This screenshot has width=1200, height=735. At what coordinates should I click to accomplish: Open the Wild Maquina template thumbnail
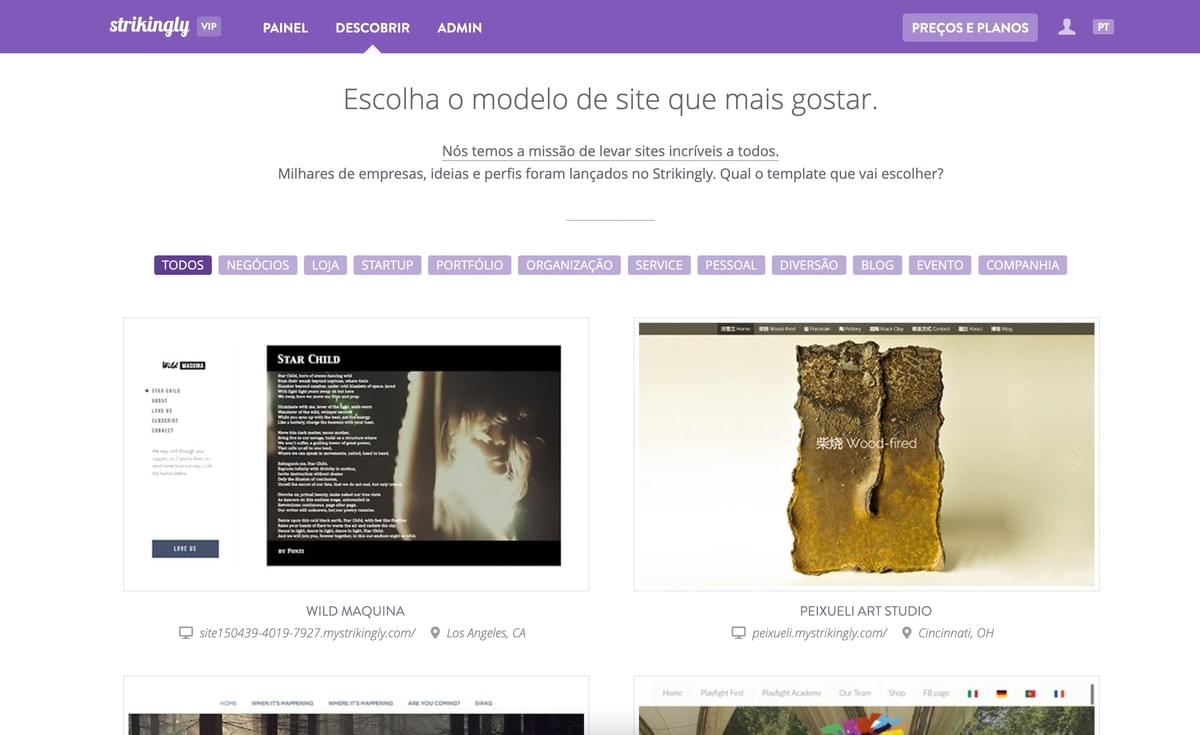click(355, 451)
